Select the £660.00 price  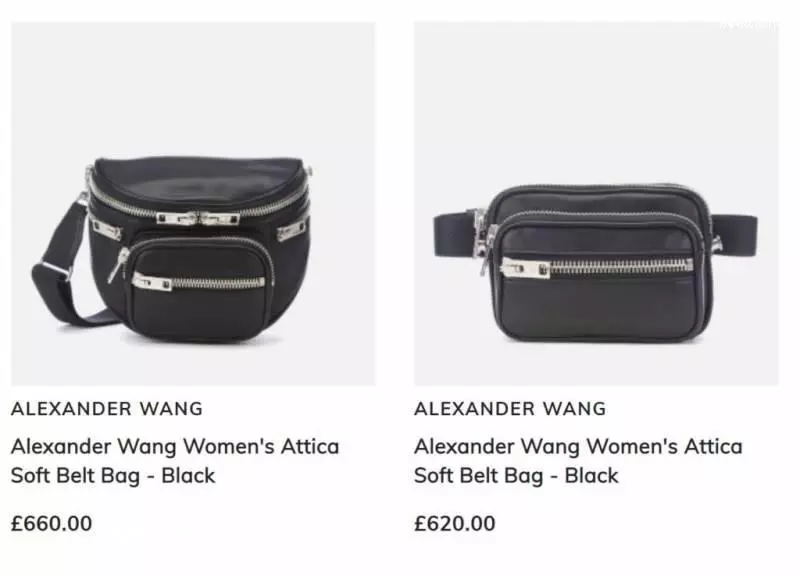(52, 523)
